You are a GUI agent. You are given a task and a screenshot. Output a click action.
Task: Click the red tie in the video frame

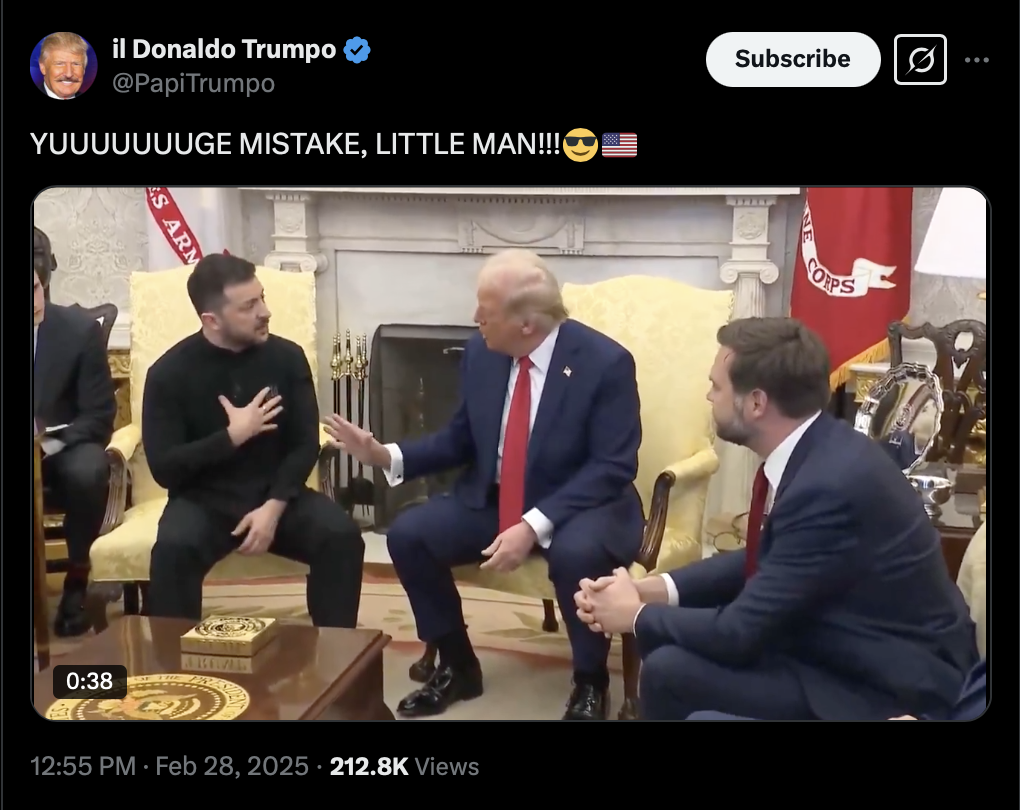click(515, 442)
